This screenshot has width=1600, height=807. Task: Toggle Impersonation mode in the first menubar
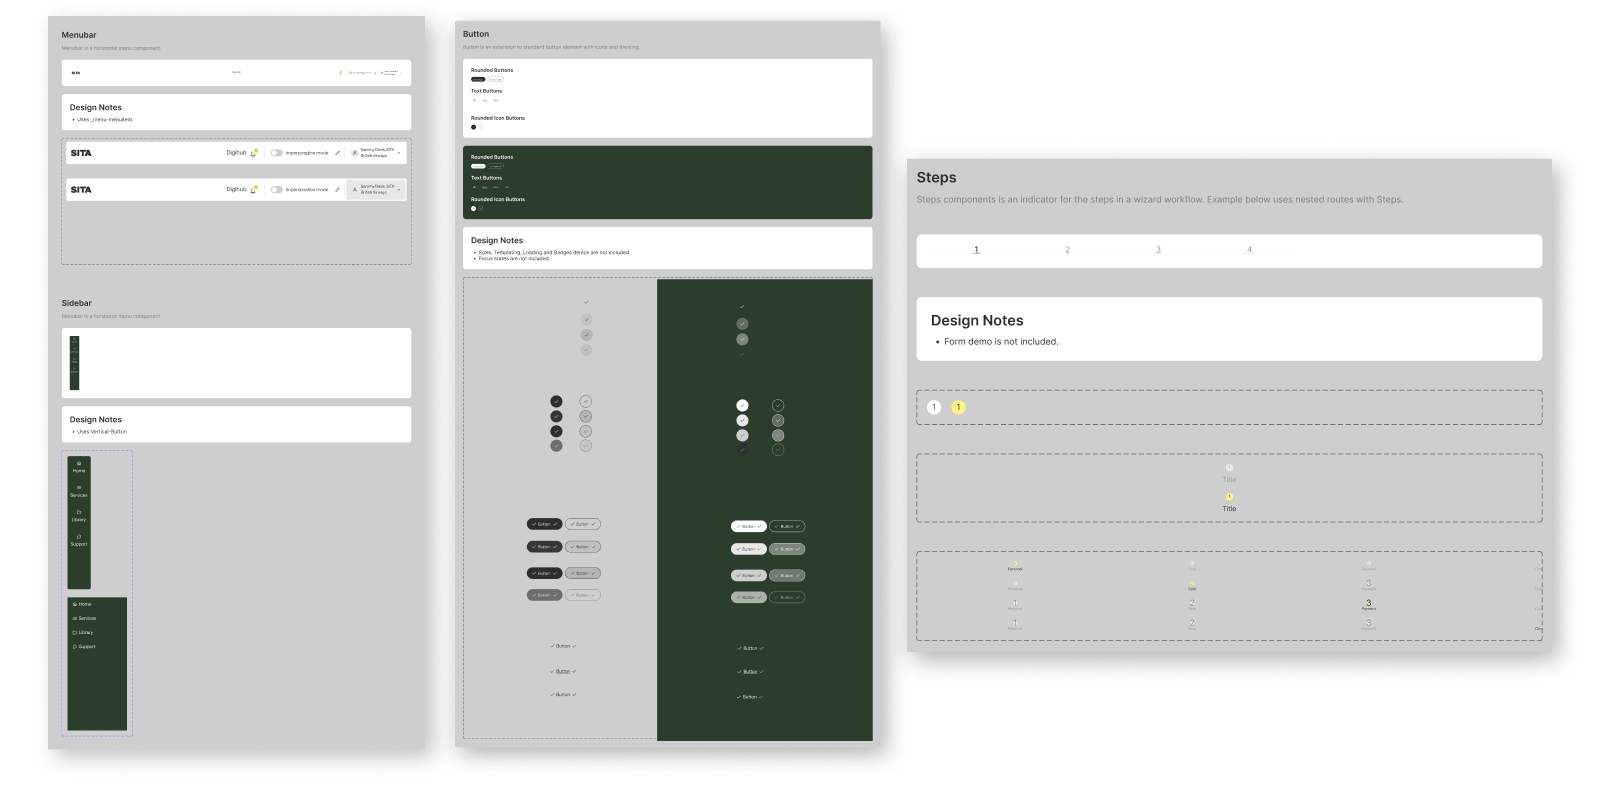pyautogui.click(x=276, y=153)
